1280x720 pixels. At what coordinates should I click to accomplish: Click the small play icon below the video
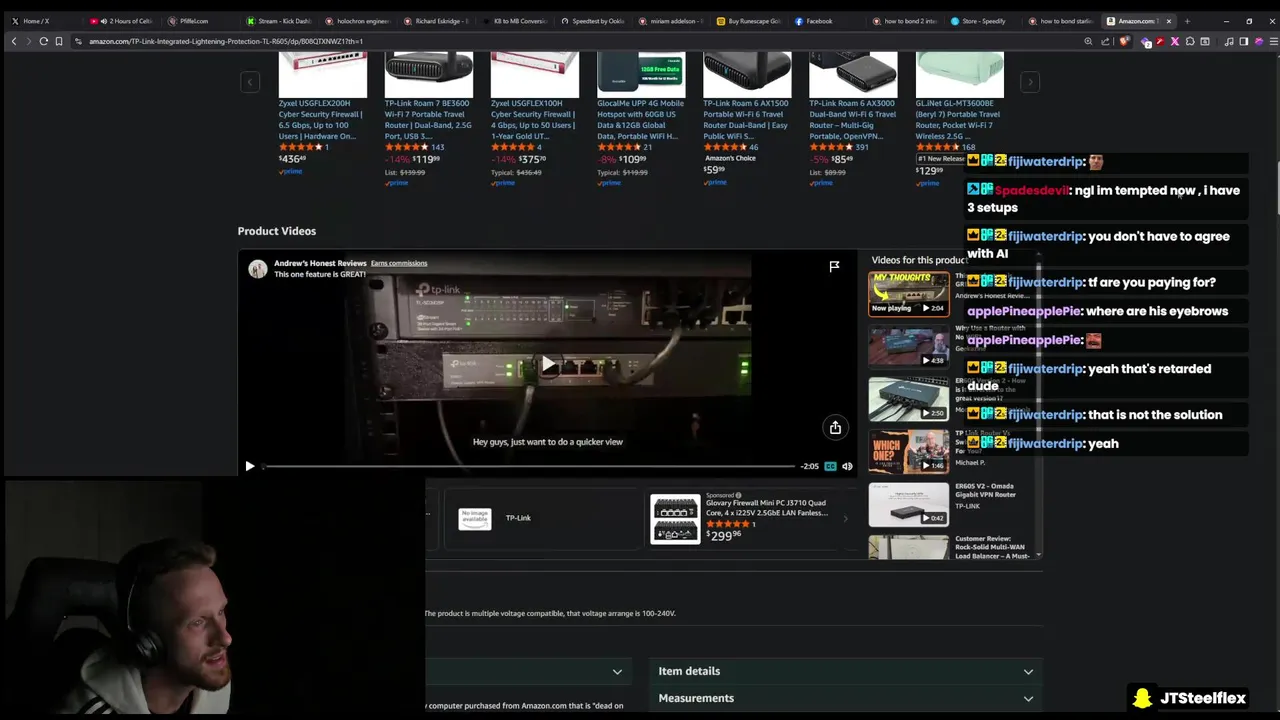click(x=250, y=466)
